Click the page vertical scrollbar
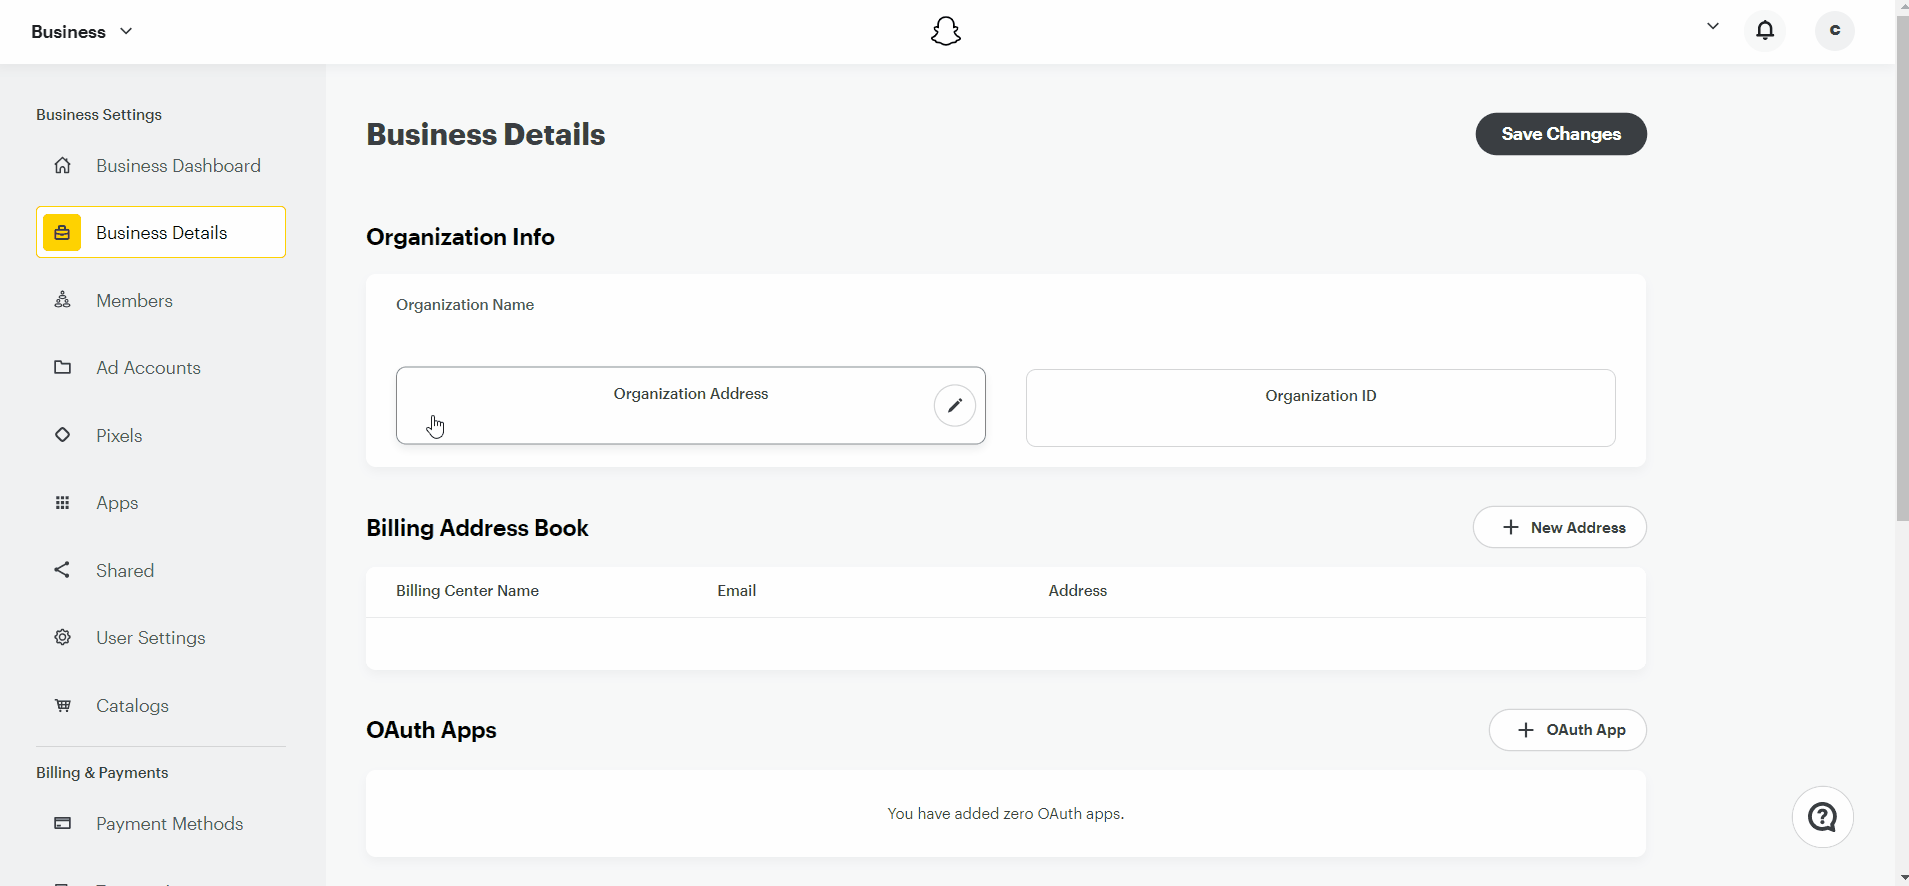The height and width of the screenshot is (886, 1909). pyautogui.click(x=1902, y=270)
